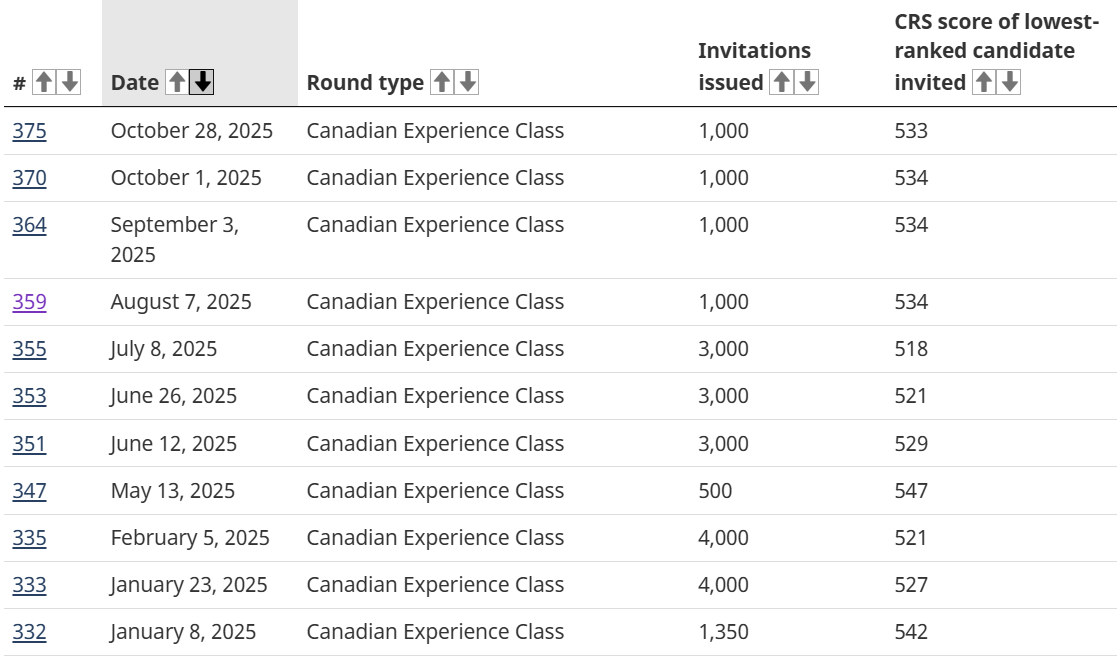Open round 364 link
The height and width of the screenshot is (656, 1117).
point(29,225)
